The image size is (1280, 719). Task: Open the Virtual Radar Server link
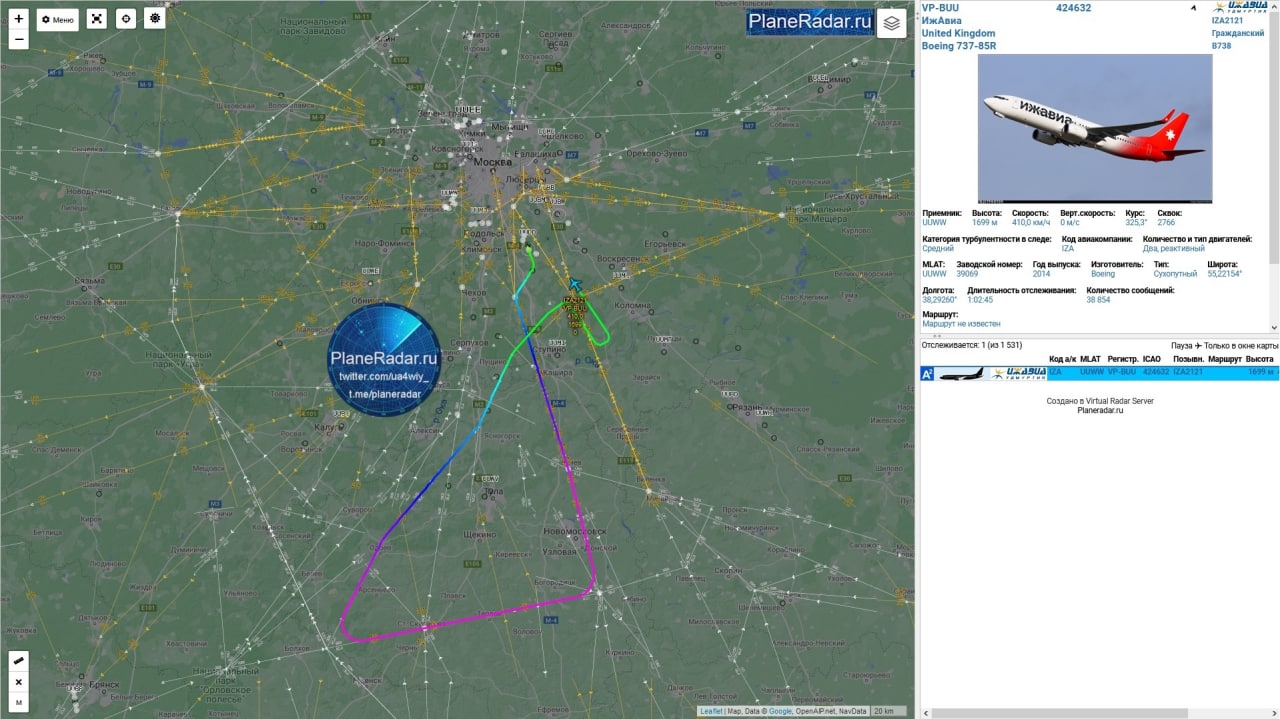pyautogui.click(x=1122, y=401)
